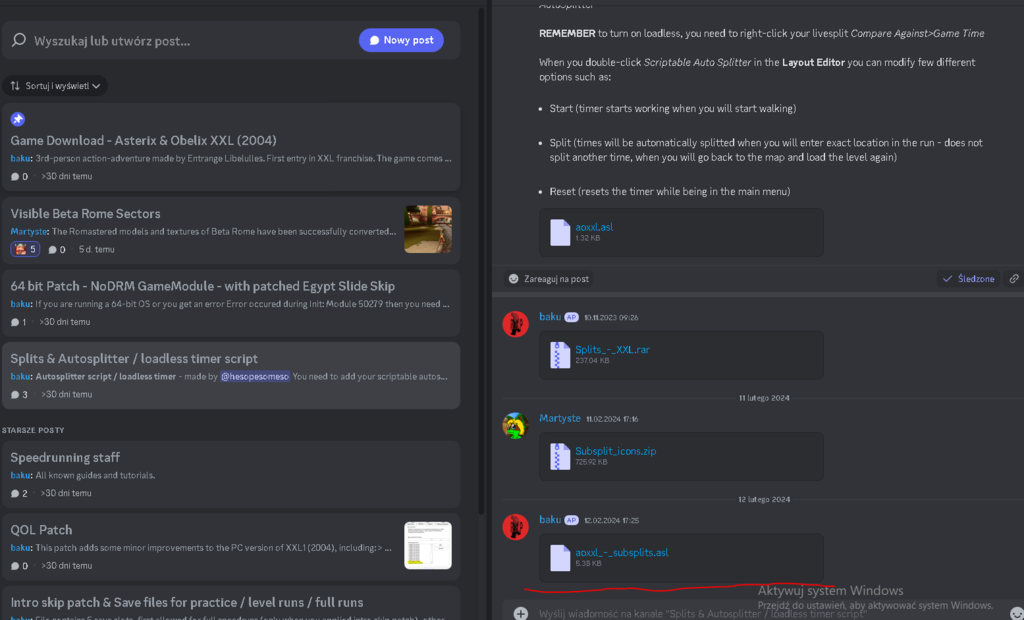The image size is (1024, 620).
Task: Open the 'Visible Beta Rome Sectors' post
Action: (231, 230)
